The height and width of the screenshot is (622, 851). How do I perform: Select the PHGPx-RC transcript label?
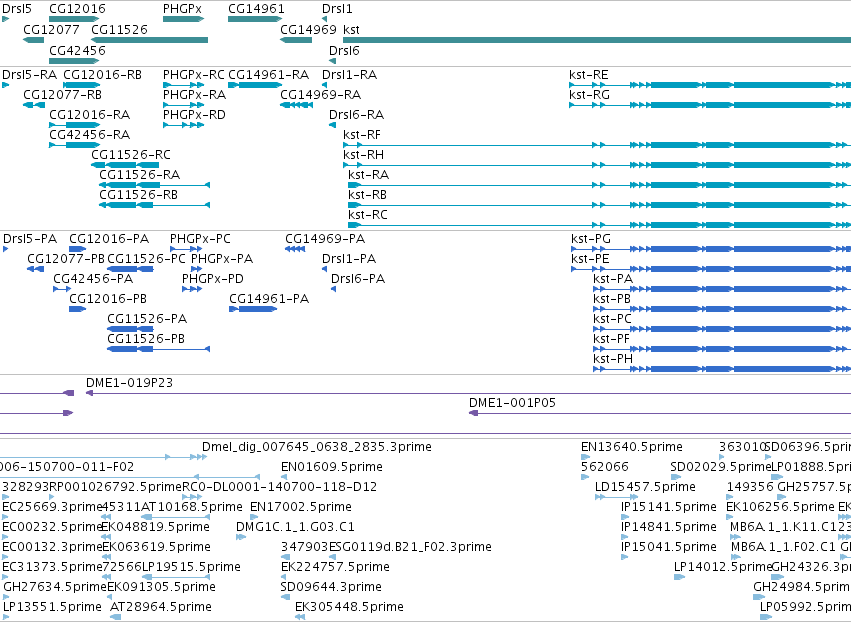pos(194,74)
